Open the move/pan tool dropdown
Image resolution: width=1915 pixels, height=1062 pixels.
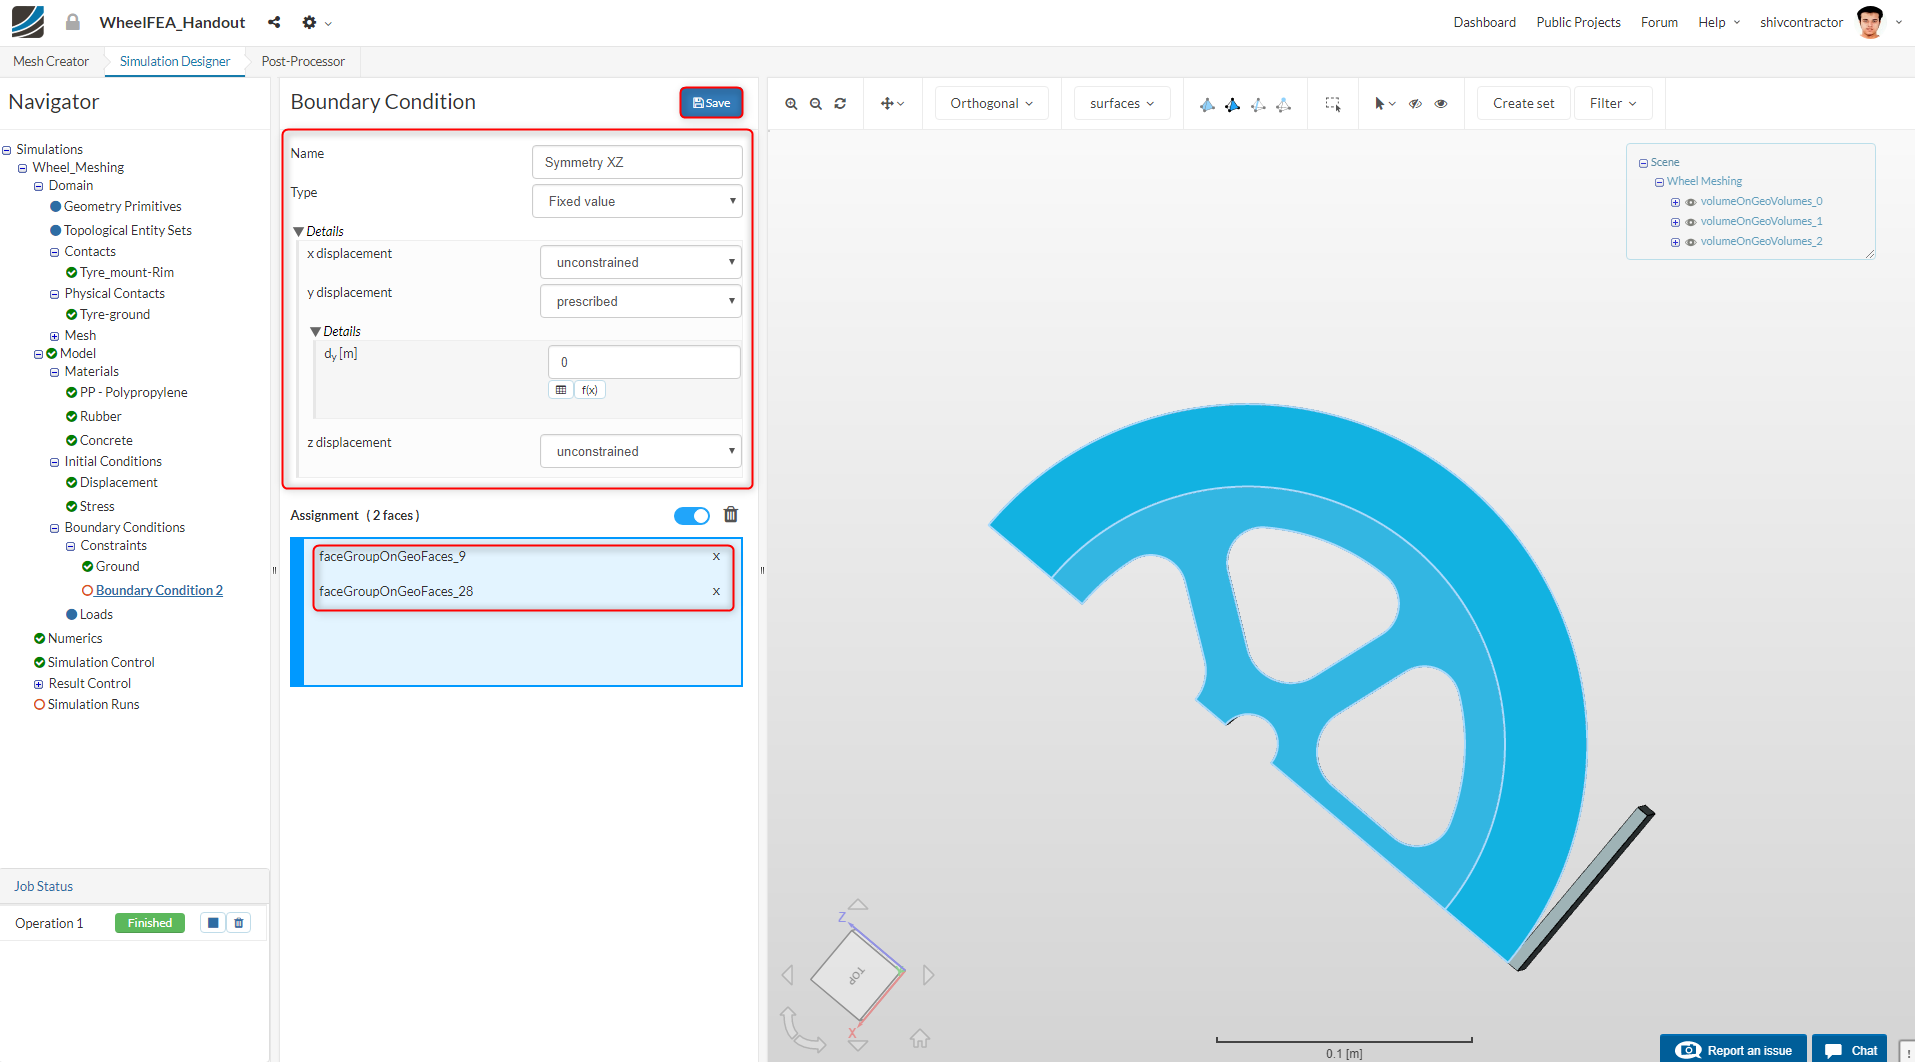(892, 103)
